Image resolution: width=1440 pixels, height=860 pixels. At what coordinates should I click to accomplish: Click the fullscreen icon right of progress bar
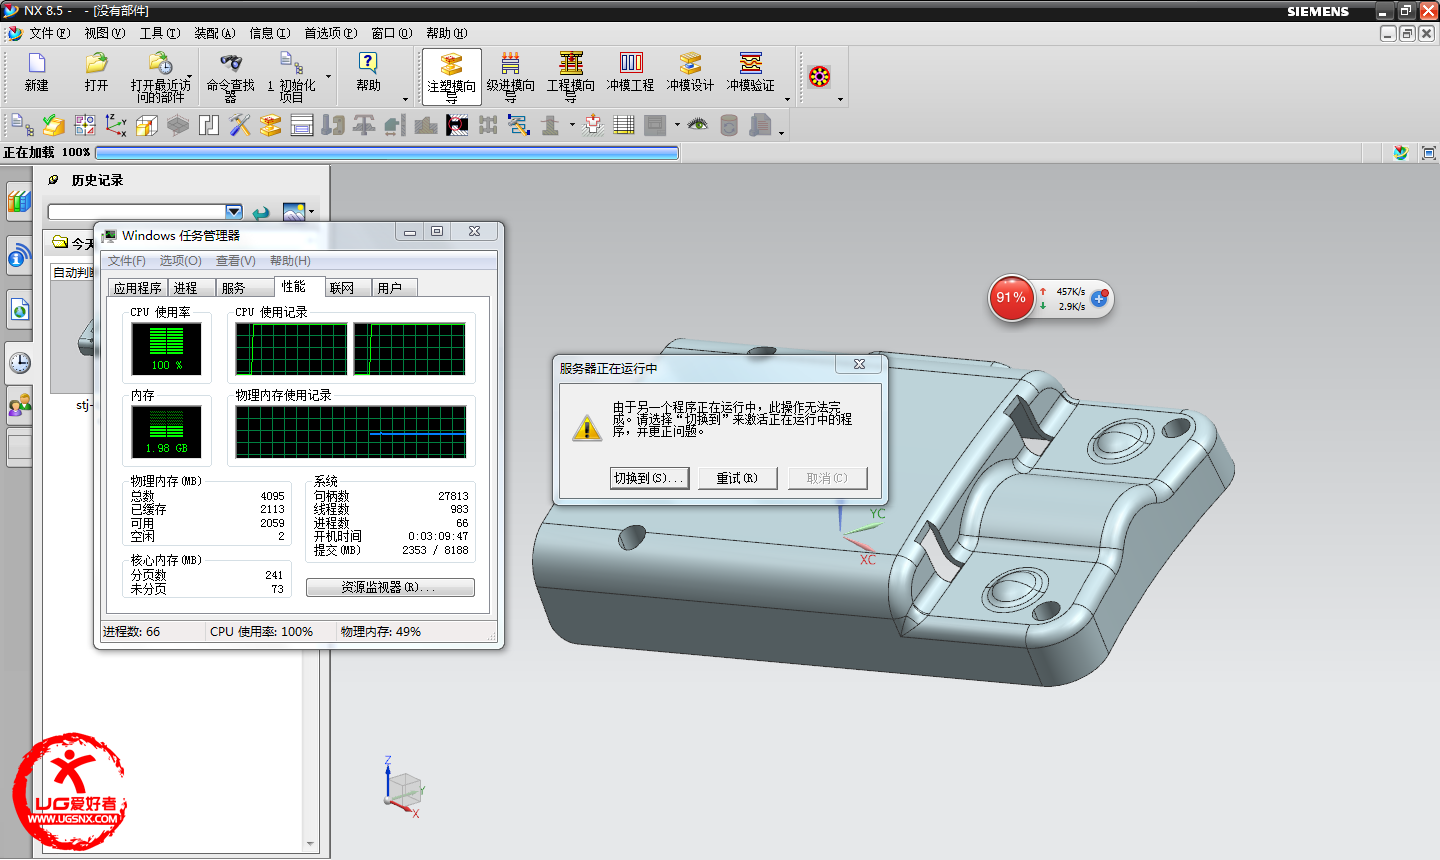coord(1429,153)
